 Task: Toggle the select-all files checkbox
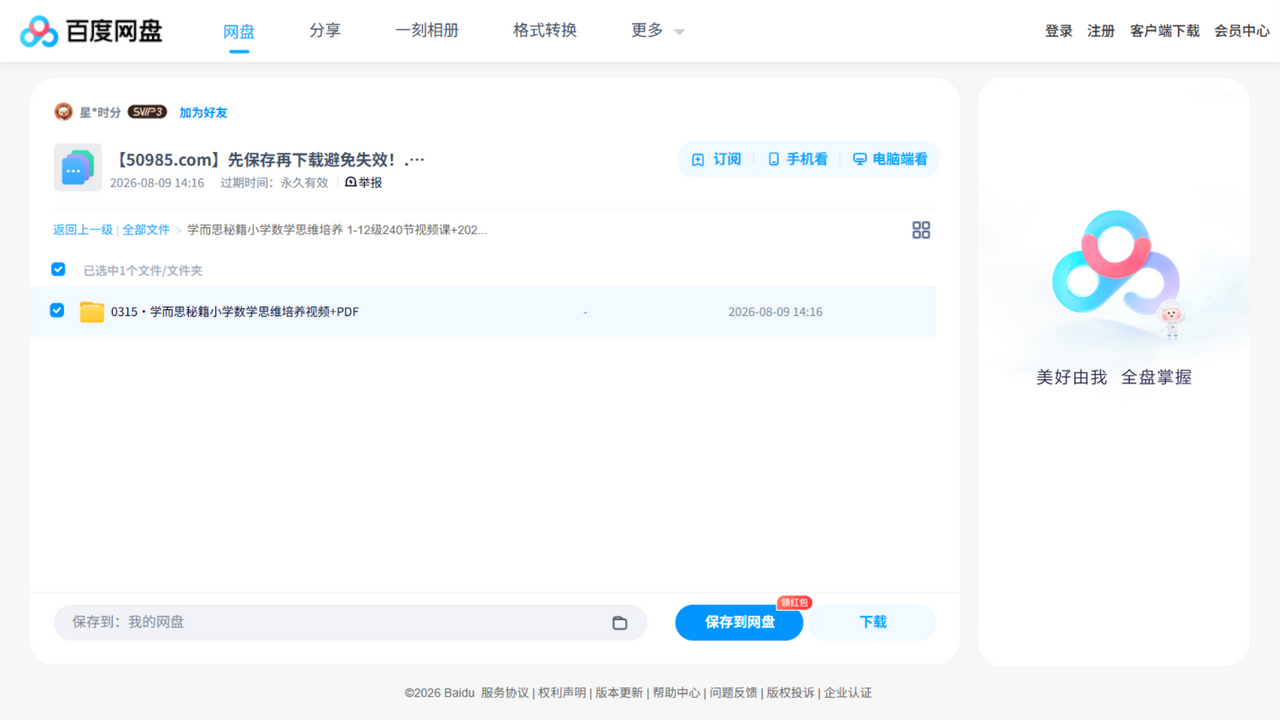pyautogui.click(x=58, y=270)
